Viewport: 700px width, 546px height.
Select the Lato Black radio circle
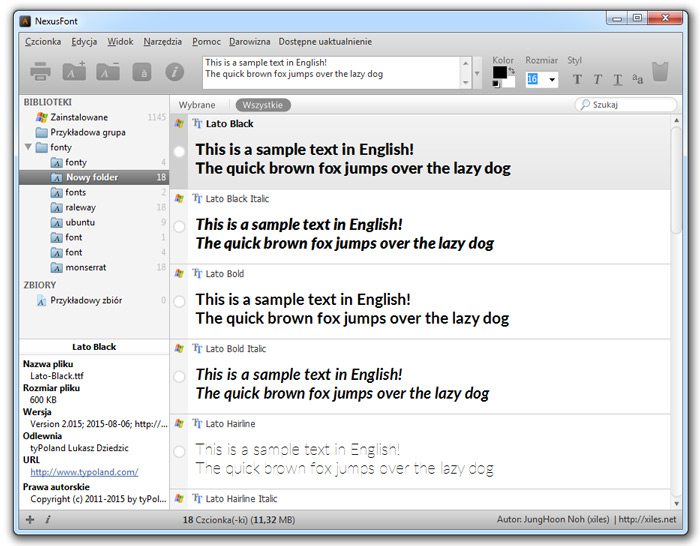pos(179,152)
